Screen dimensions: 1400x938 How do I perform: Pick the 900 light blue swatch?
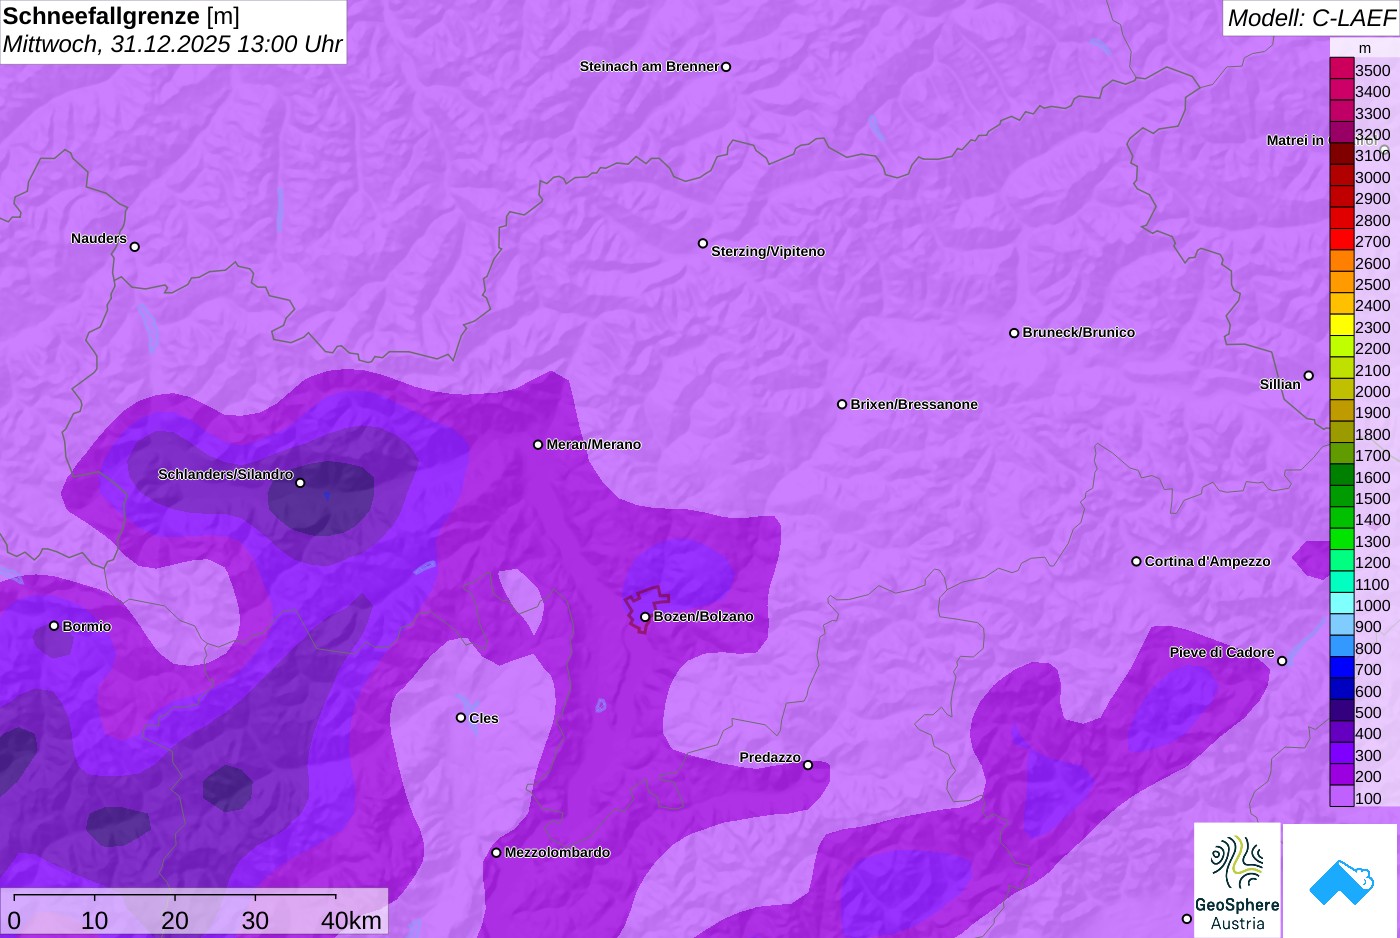click(1342, 626)
